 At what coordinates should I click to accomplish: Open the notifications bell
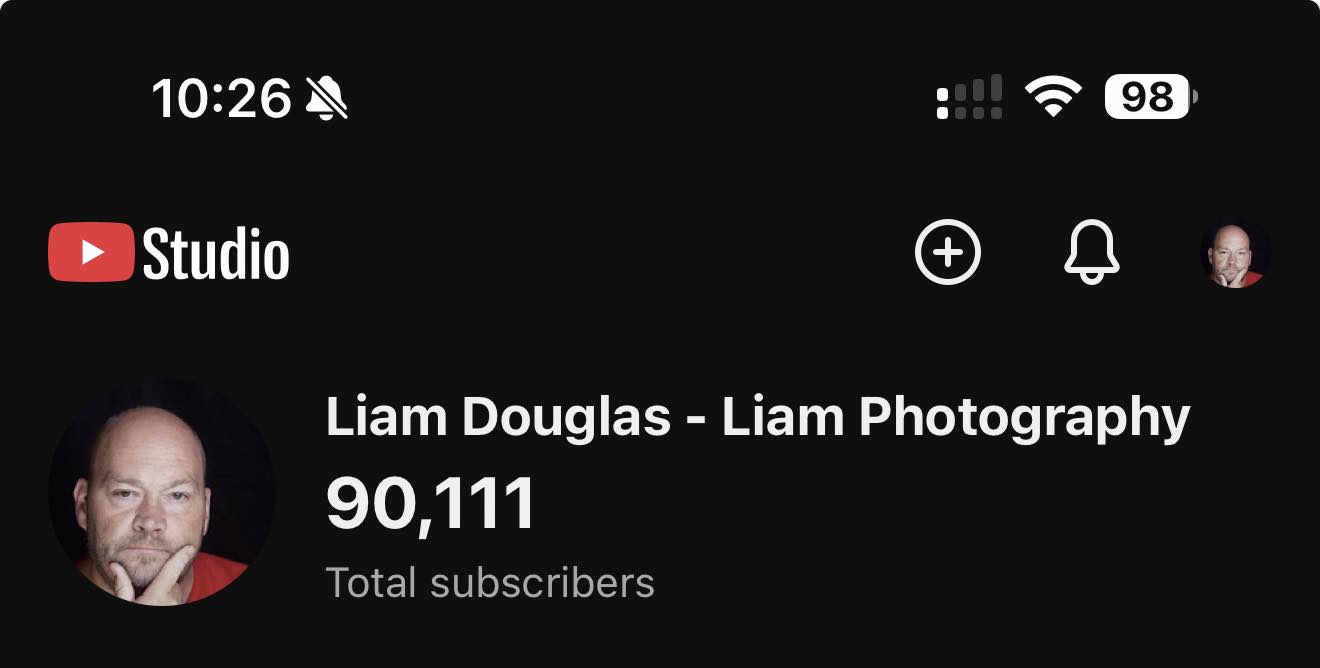point(1091,253)
